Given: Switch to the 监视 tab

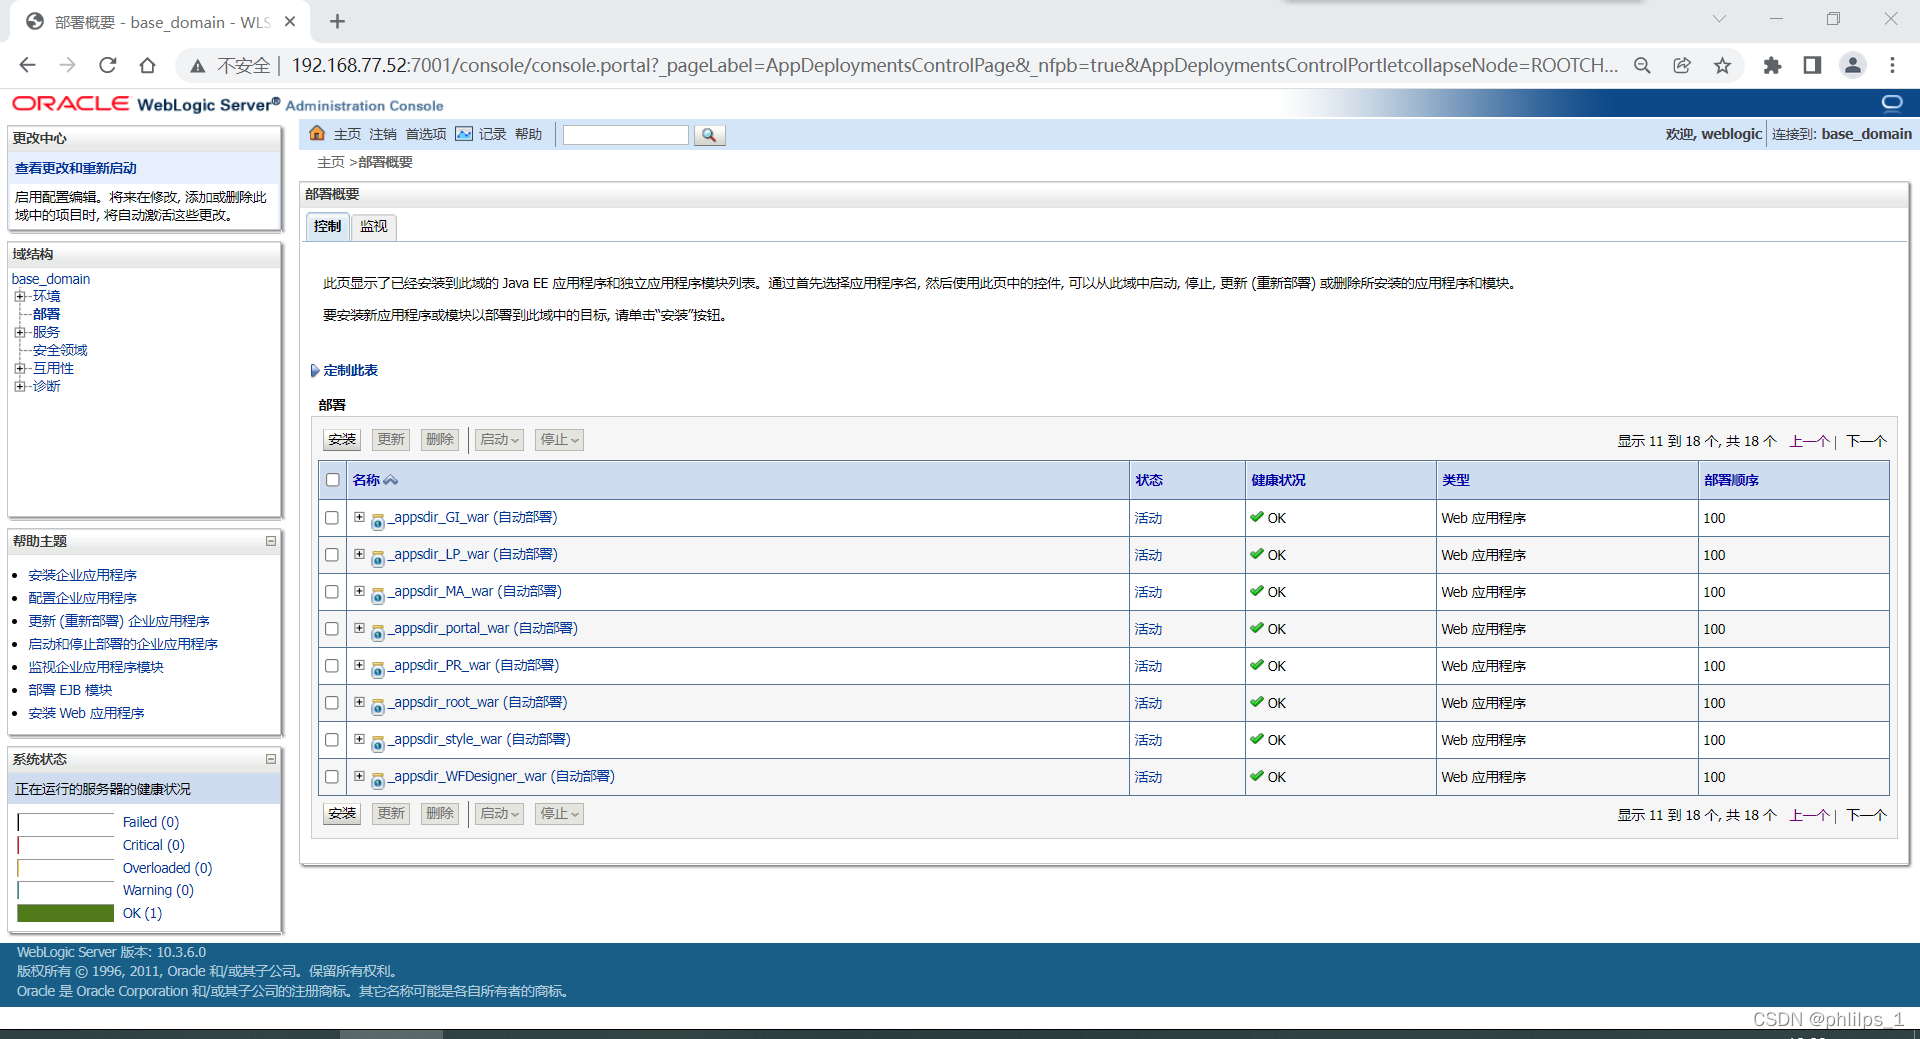Looking at the screenshot, I should (x=374, y=227).
